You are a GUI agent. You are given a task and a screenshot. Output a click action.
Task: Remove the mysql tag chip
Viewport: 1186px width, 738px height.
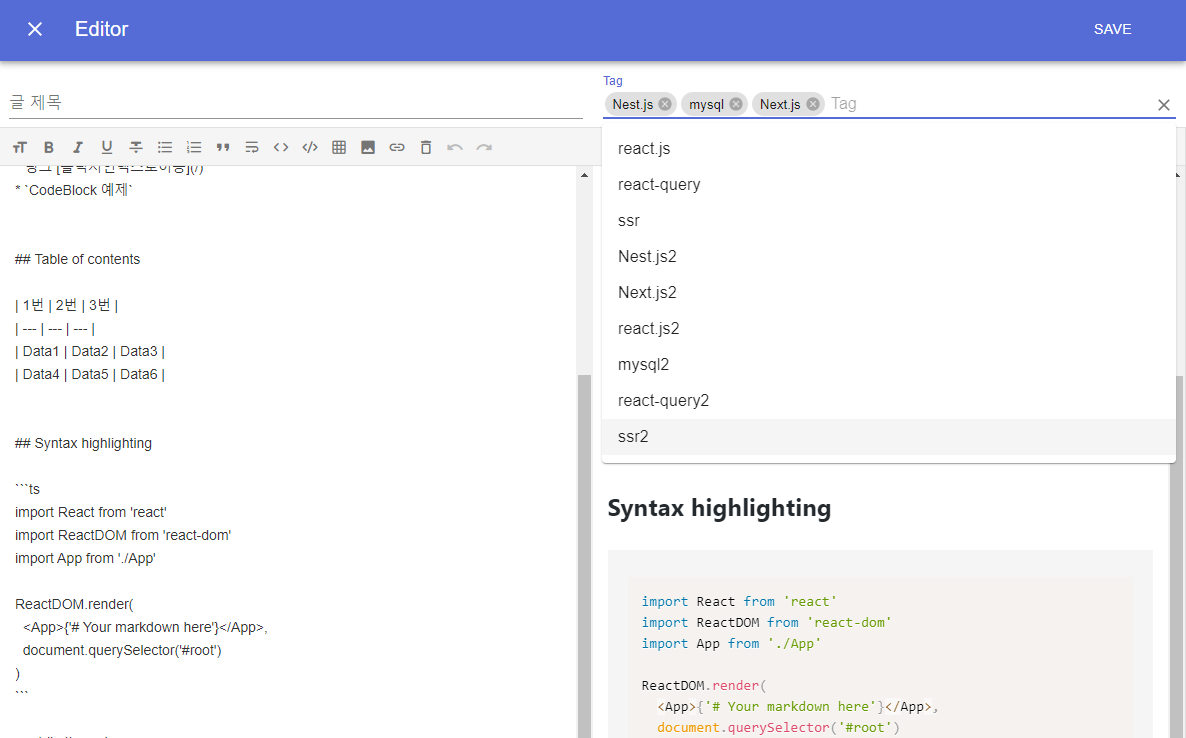(x=736, y=104)
